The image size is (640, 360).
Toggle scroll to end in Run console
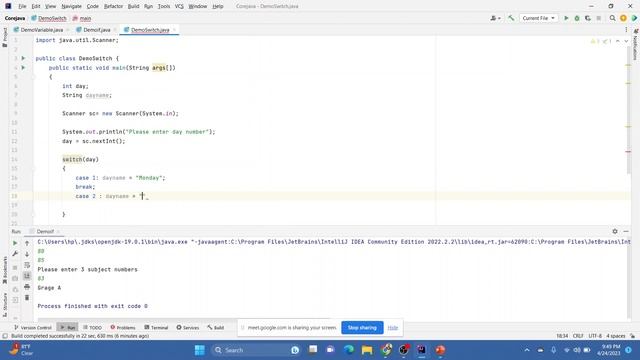27,276
